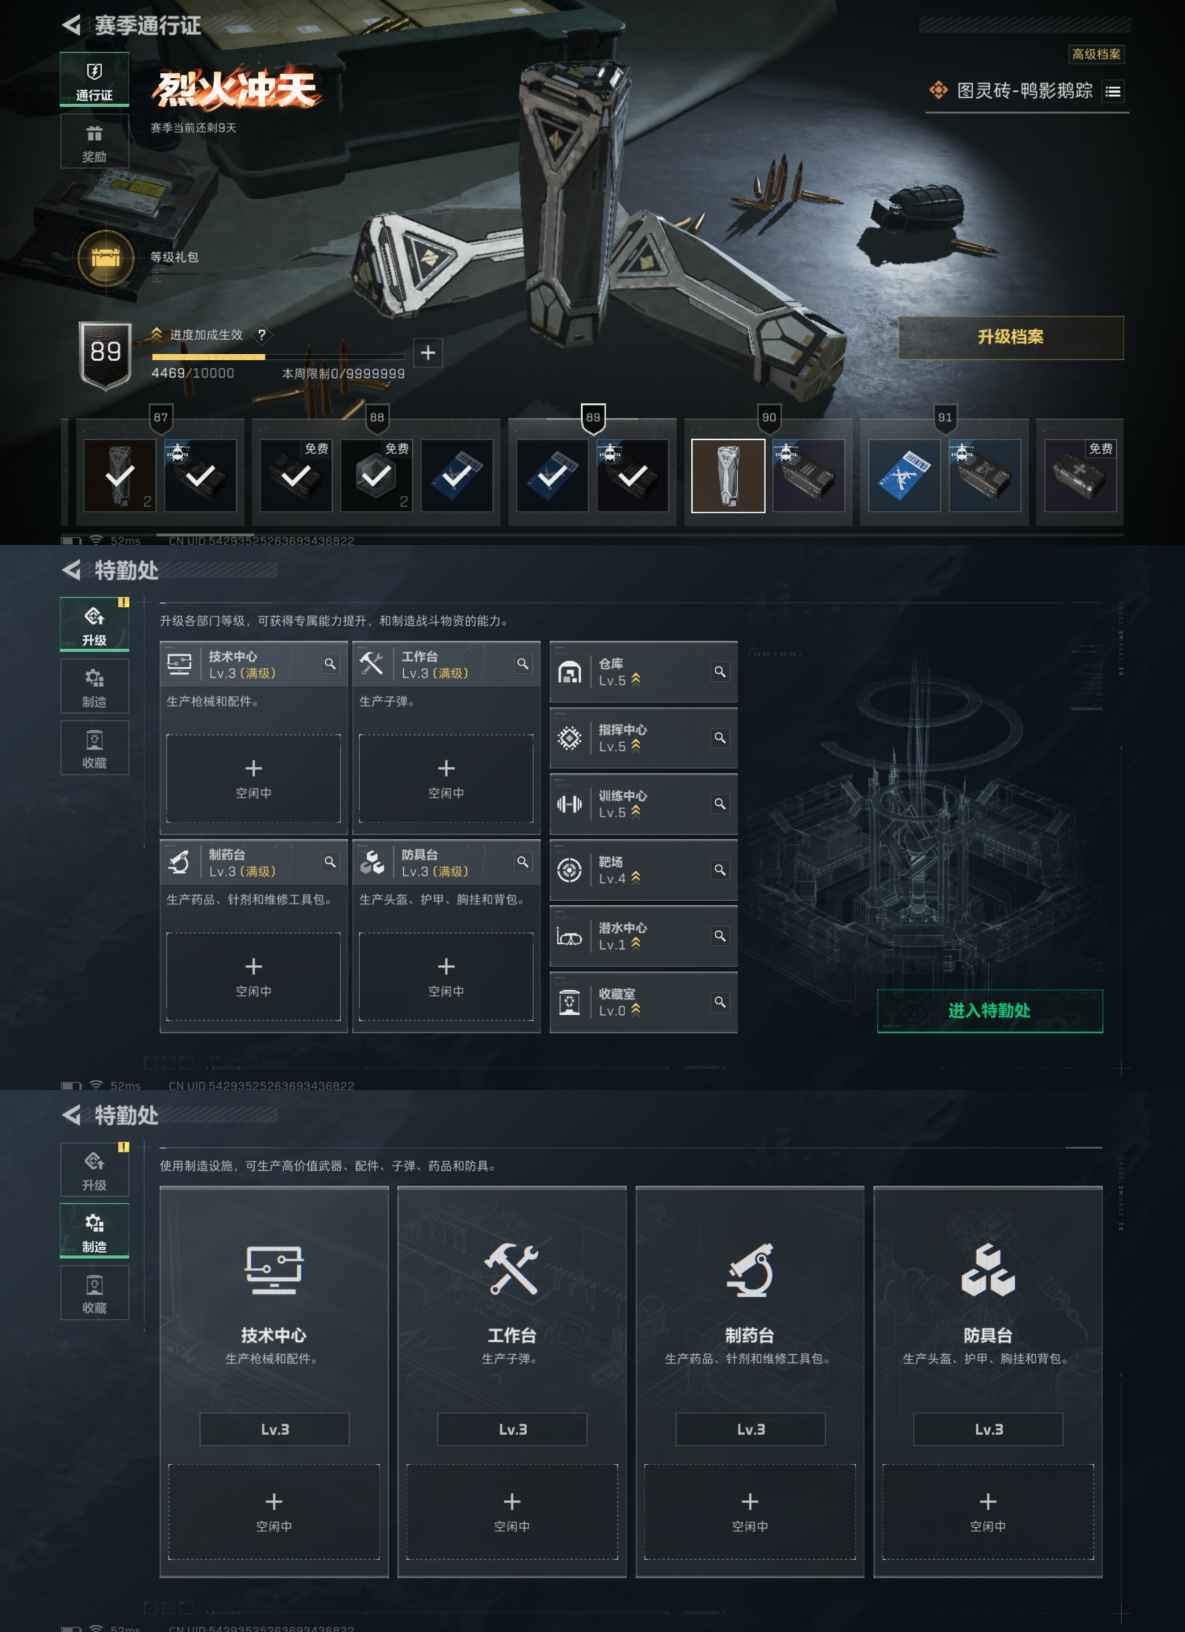Select the level 90 canister reward thumbnail
The image size is (1185, 1632).
coord(728,476)
